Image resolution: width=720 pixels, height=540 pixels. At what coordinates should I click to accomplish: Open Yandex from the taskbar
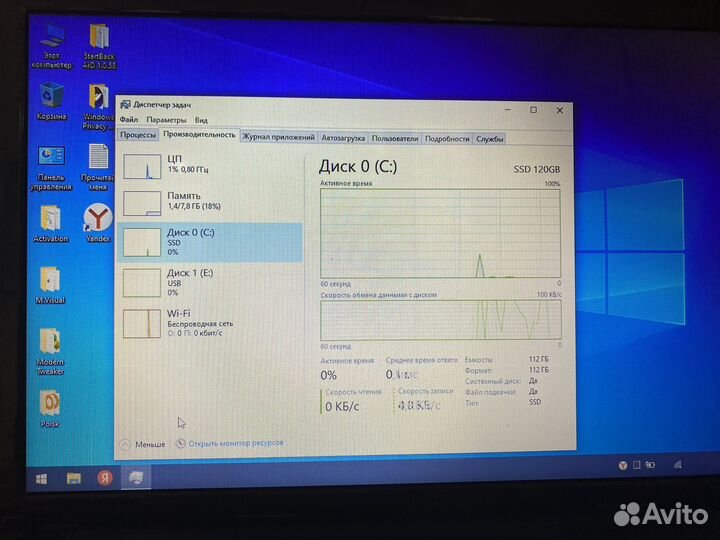[x=105, y=478]
